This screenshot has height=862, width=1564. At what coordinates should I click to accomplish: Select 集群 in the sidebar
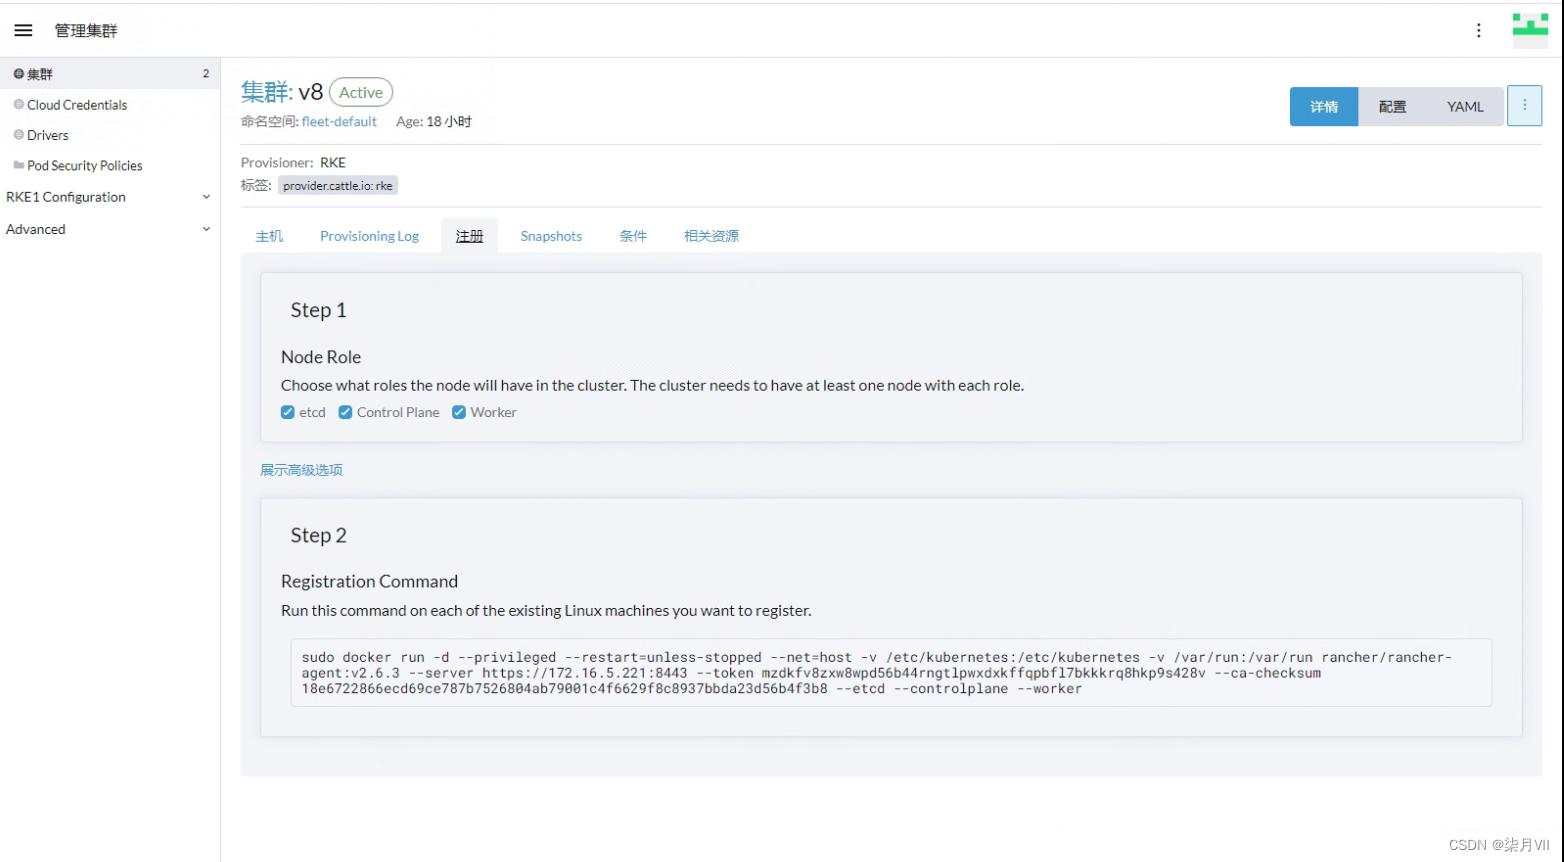pyautogui.click(x=110, y=73)
